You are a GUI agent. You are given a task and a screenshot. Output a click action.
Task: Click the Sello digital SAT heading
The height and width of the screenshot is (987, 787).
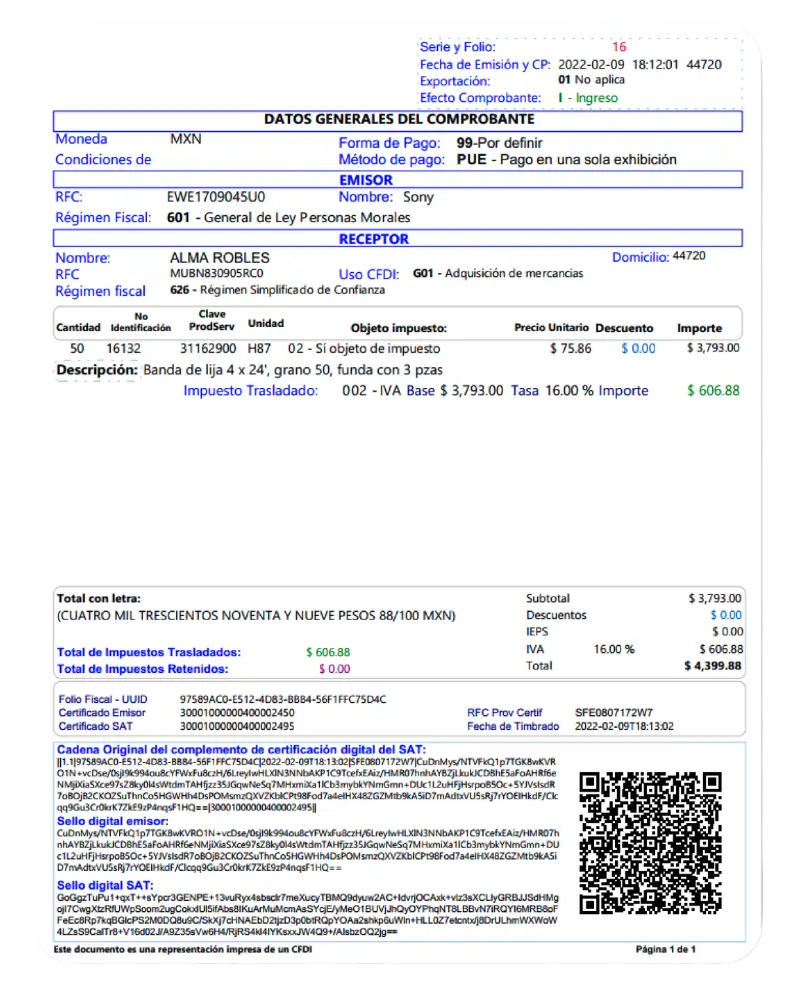[x=105, y=886]
